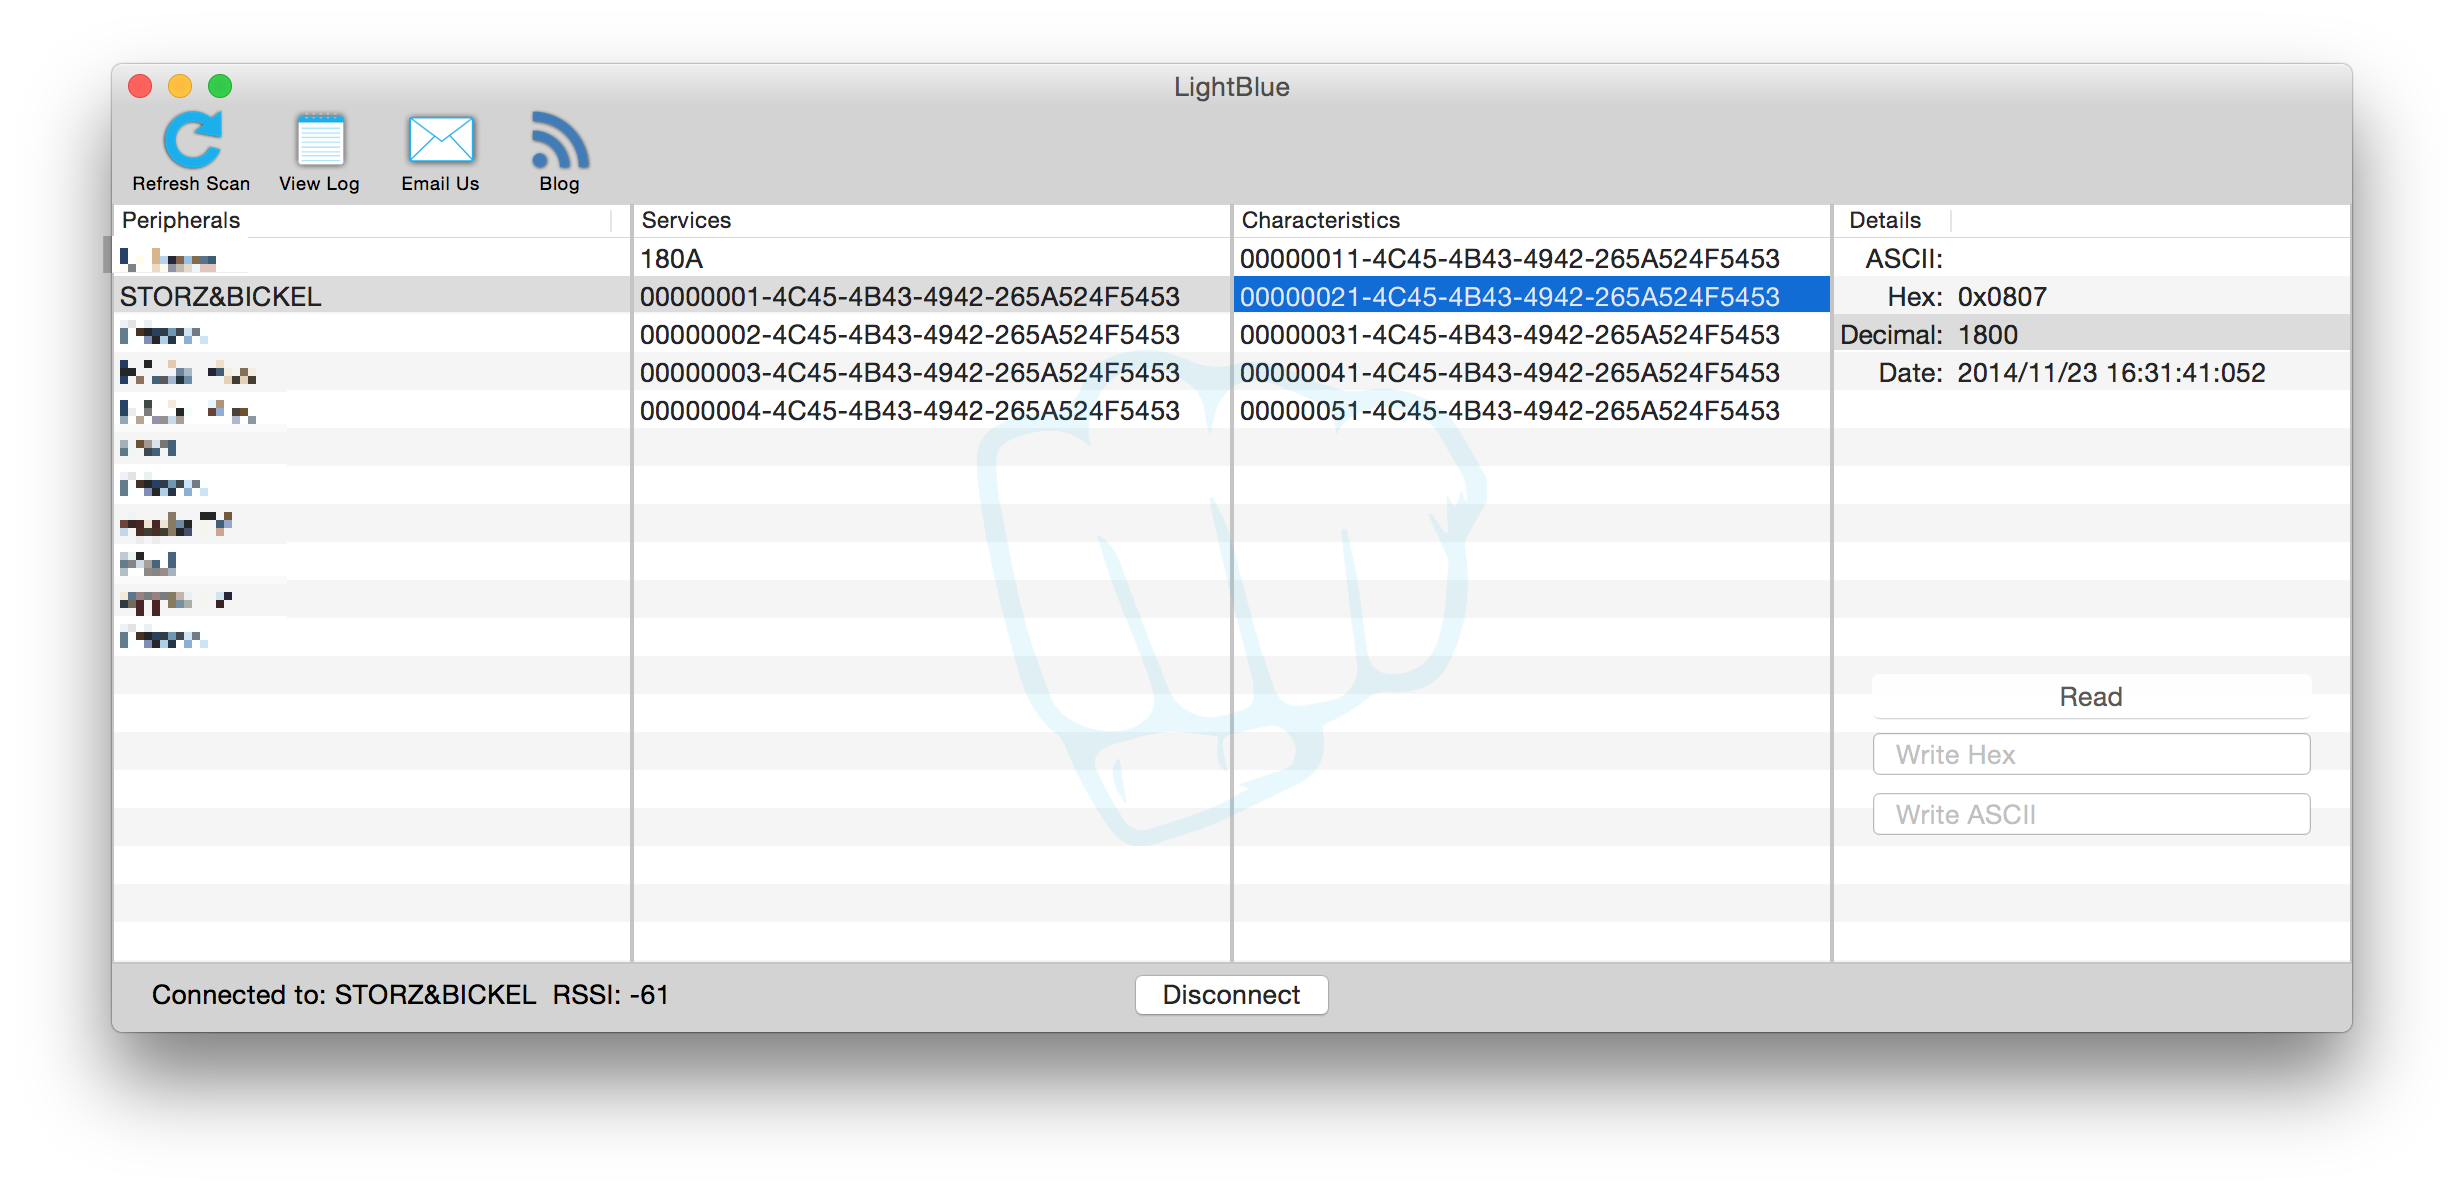Click the Characteristics column header
Viewport: 2464px width, 1192px height.
pyautogui.click(x=1531, y=220)
